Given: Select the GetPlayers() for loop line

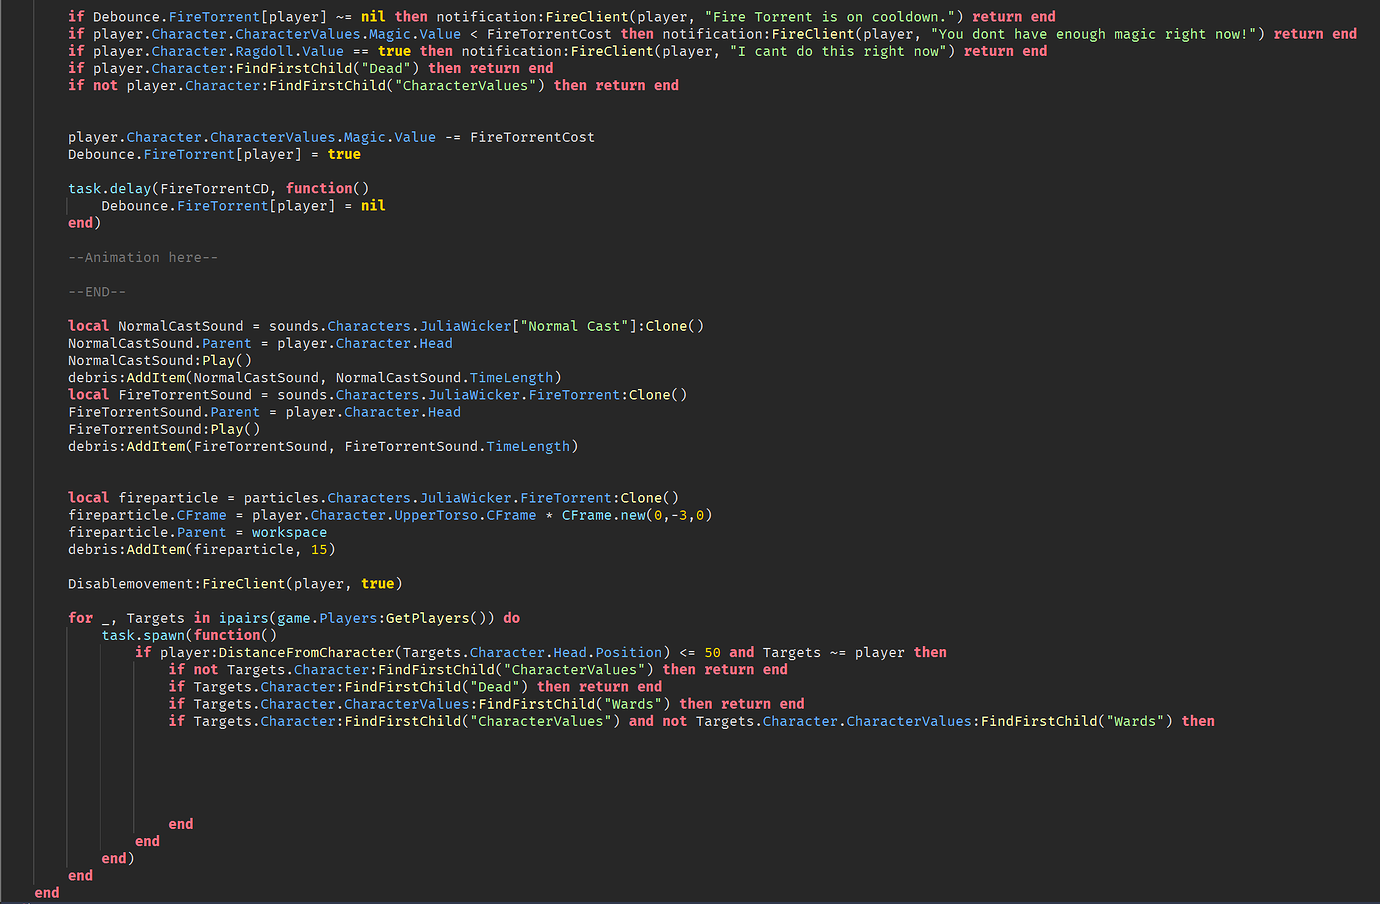Looking at the screenshot, I should click(x=290, y=617).
